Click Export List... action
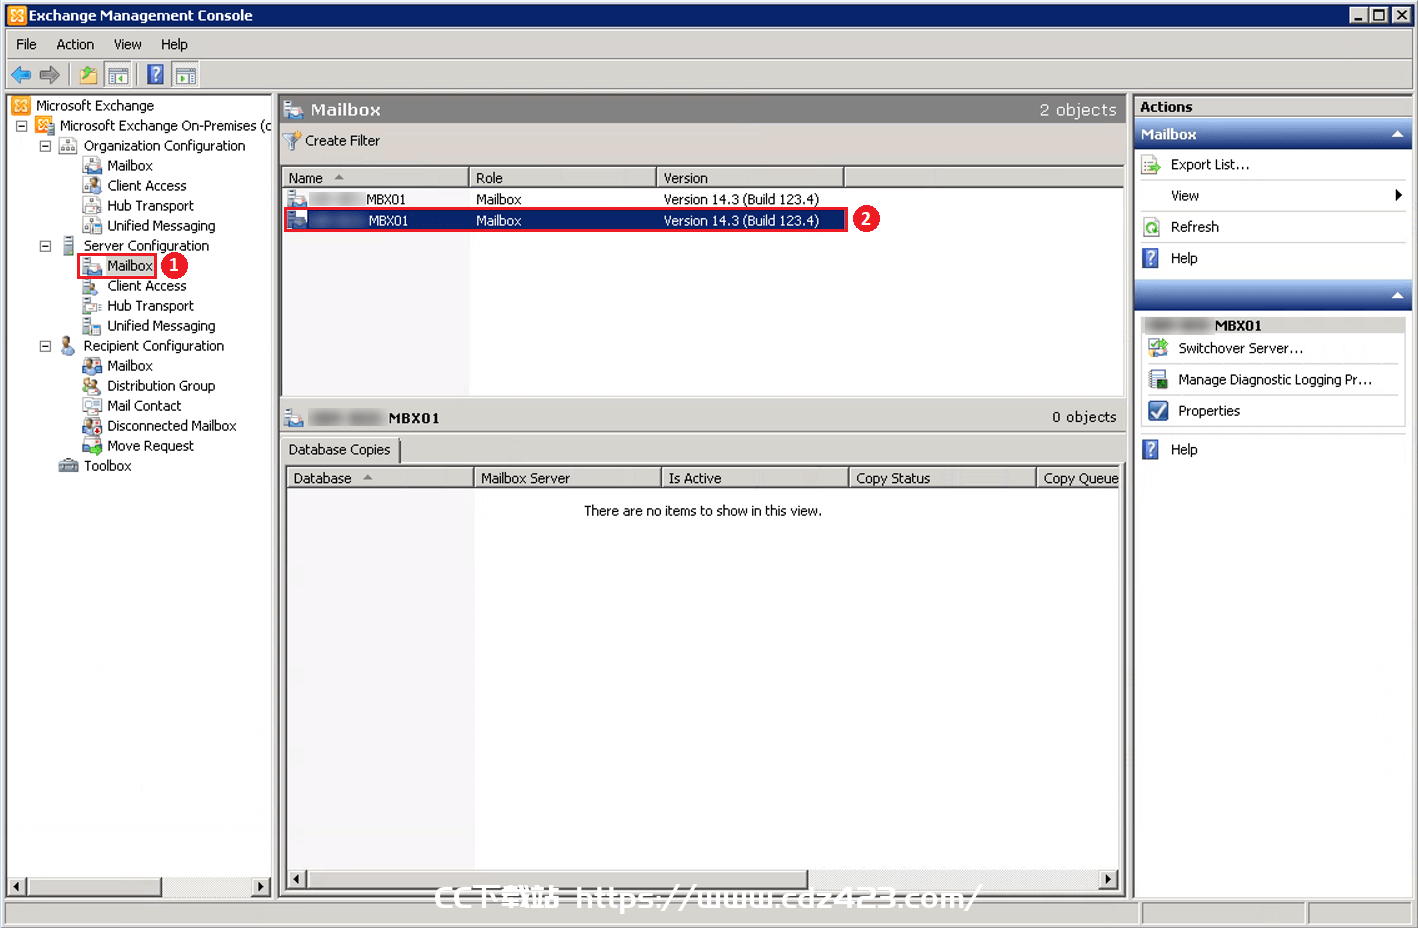 tap(1210, 165)
